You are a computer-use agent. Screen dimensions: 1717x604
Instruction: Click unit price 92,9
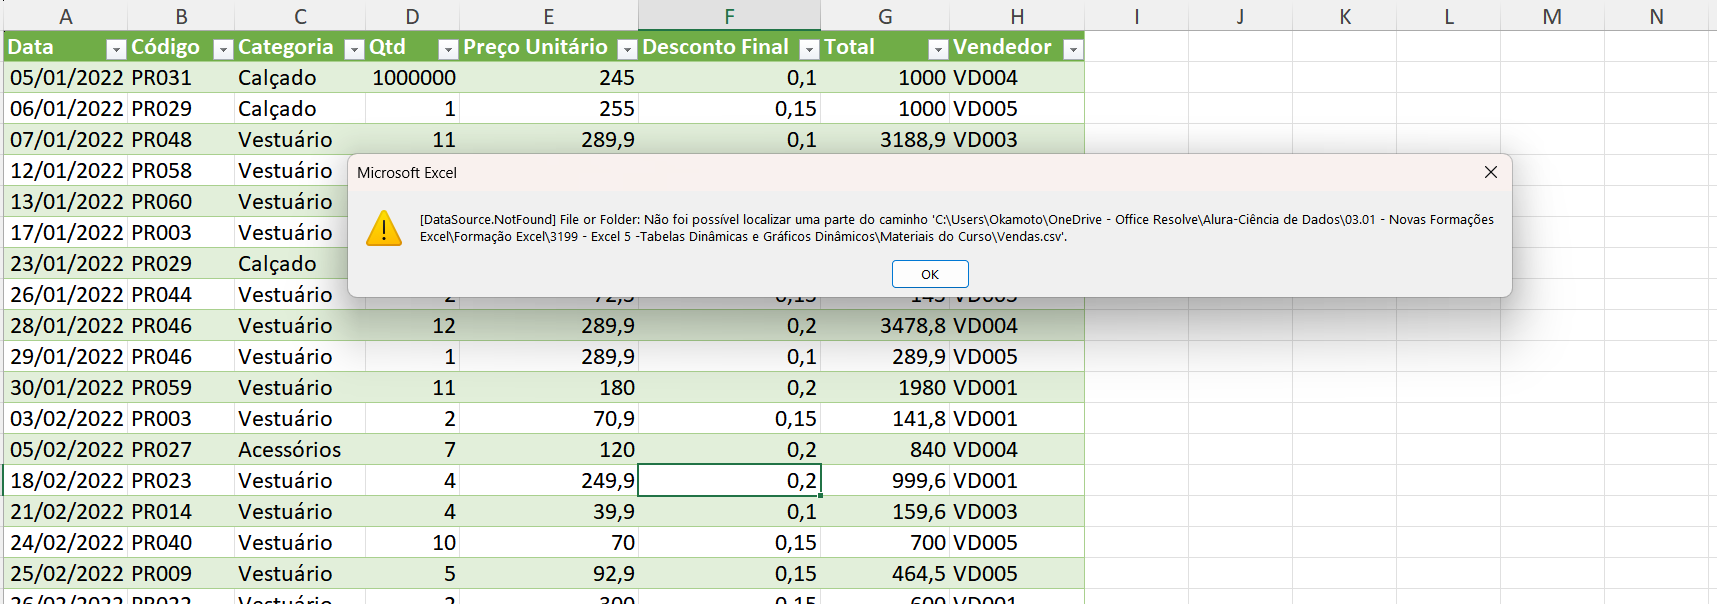[x=549, y=574]
